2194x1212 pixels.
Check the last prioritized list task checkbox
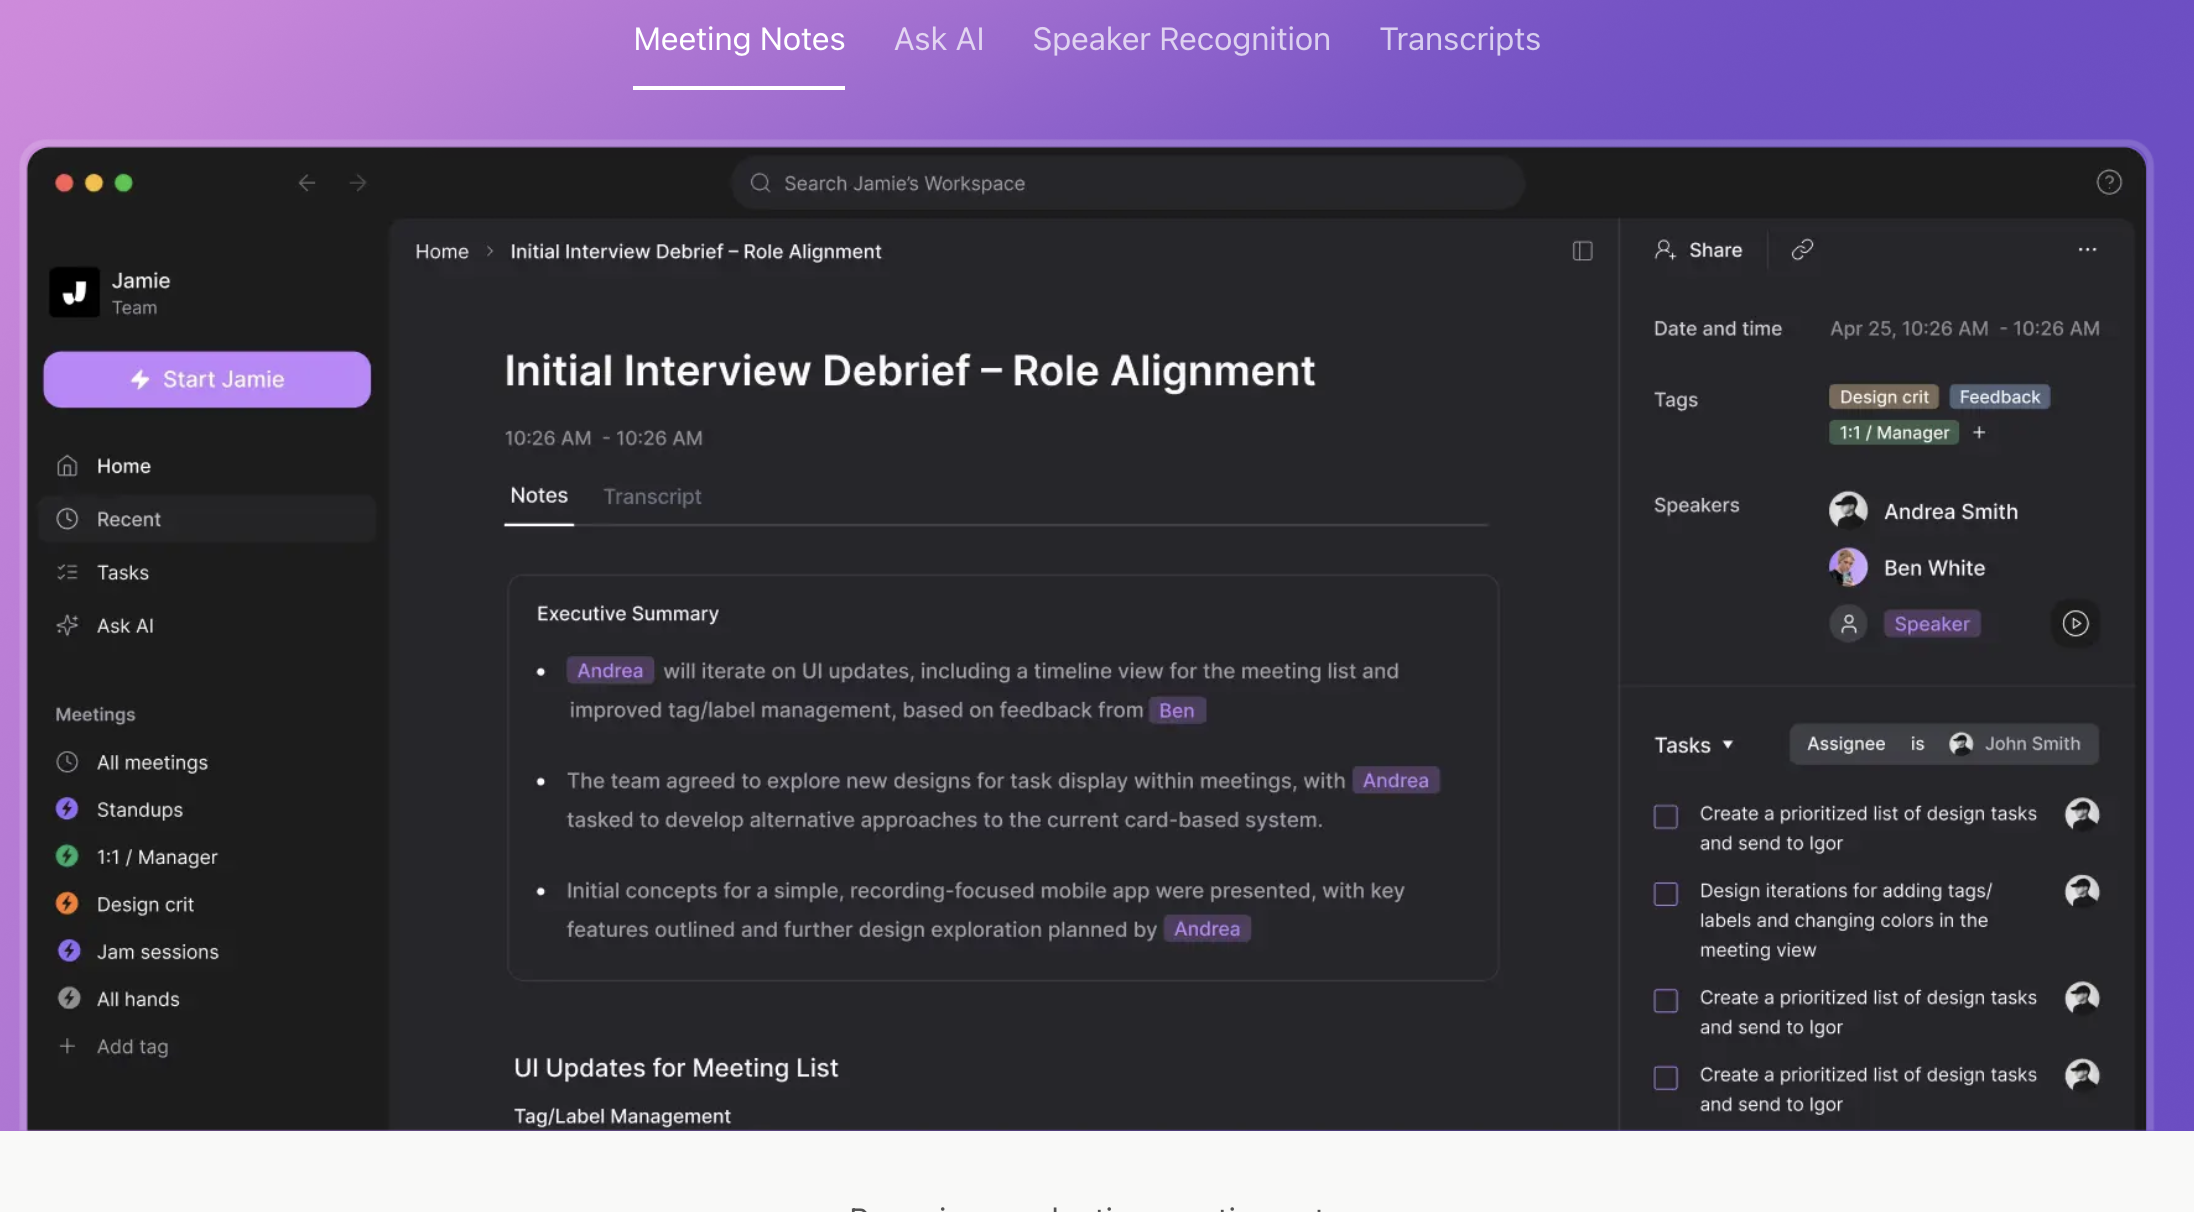click(x=1666, y=1078)
